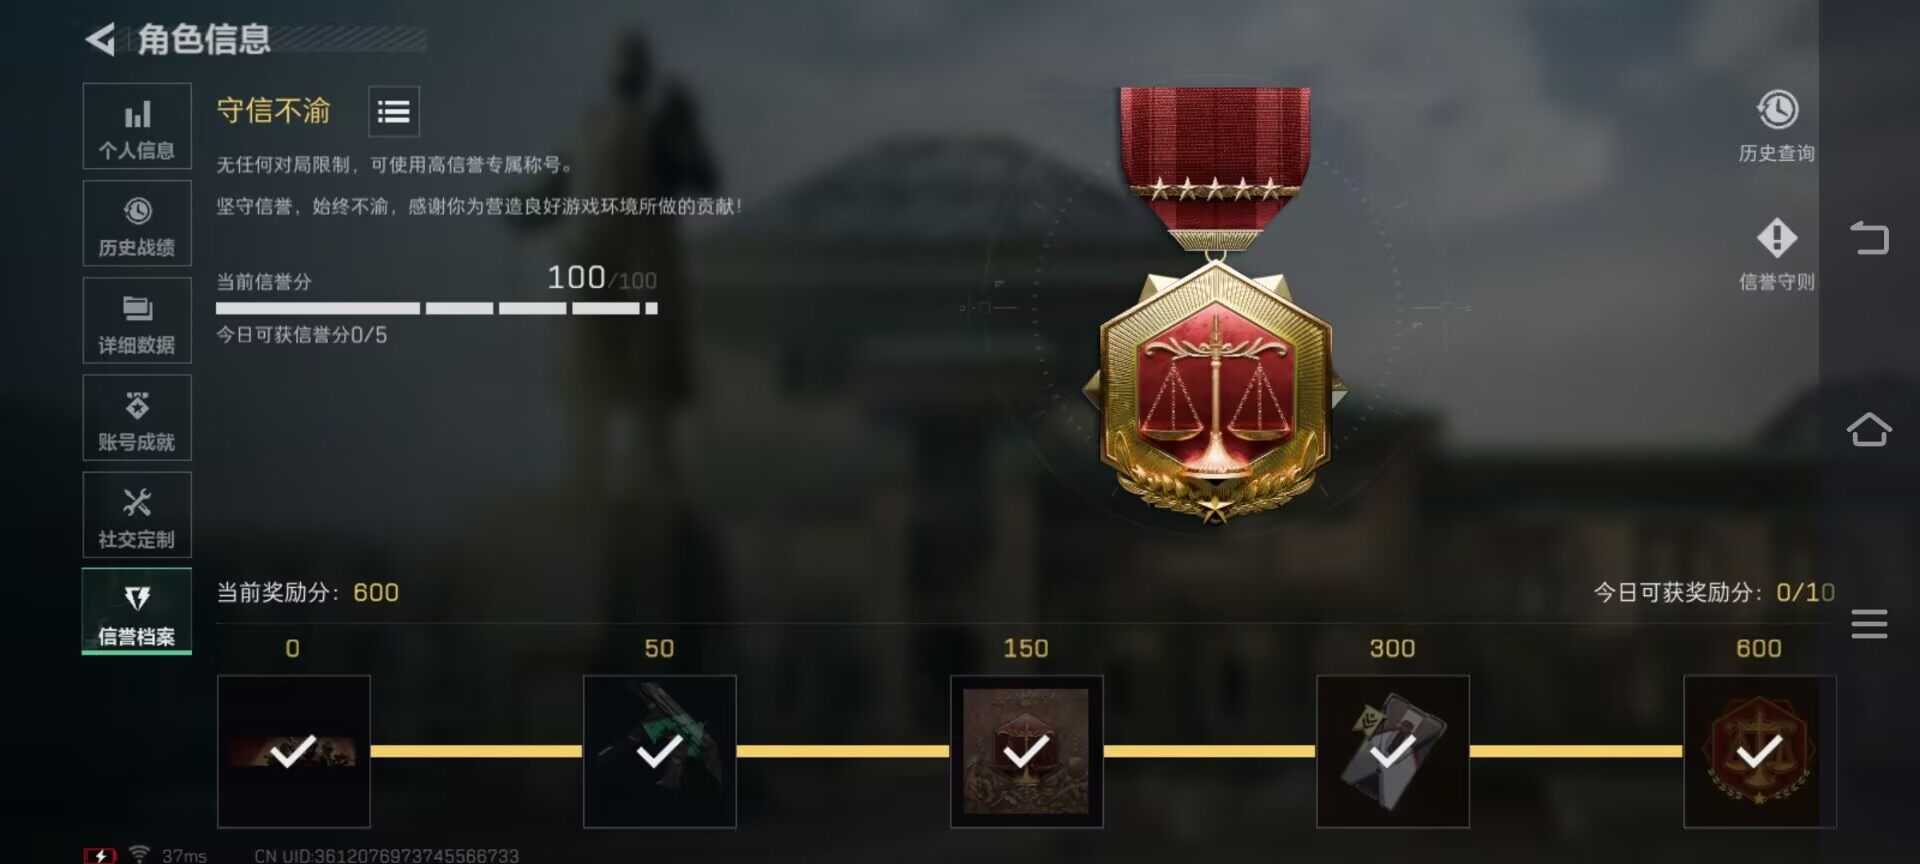Click the large credit medal

point(1215,305)
